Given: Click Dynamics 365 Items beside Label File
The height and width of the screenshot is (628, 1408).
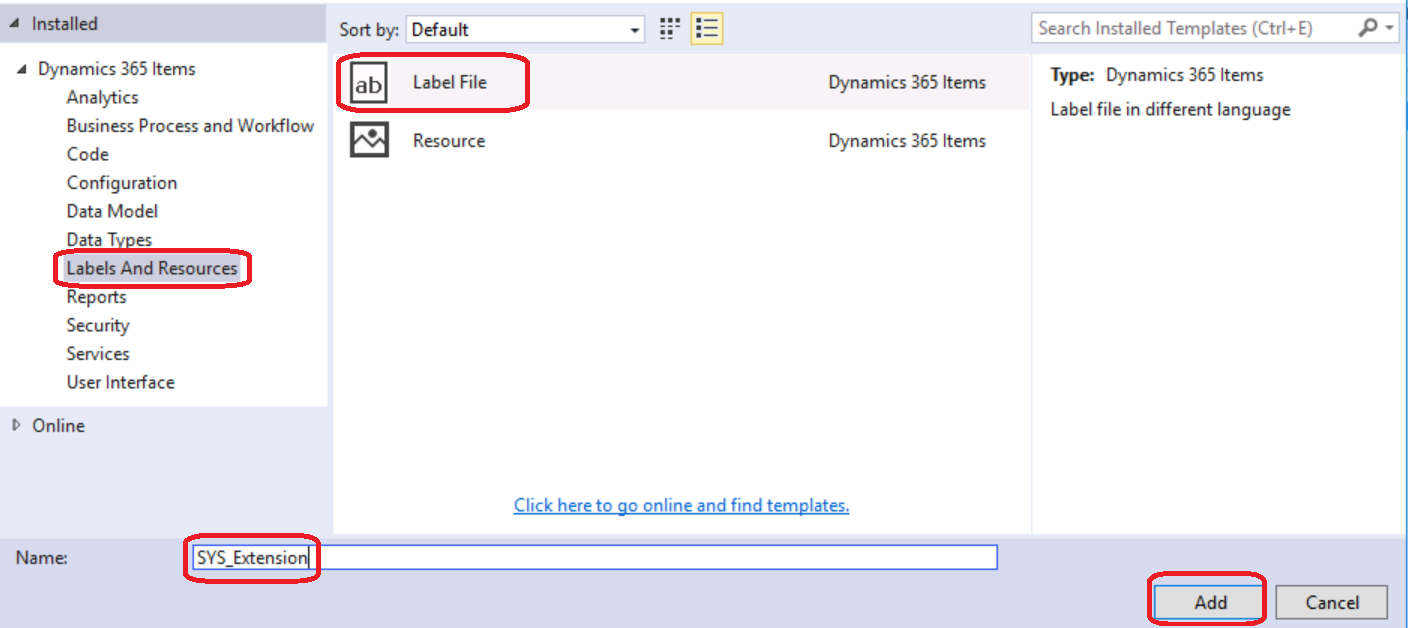Looking at the screenshot, I should (907, 83).
